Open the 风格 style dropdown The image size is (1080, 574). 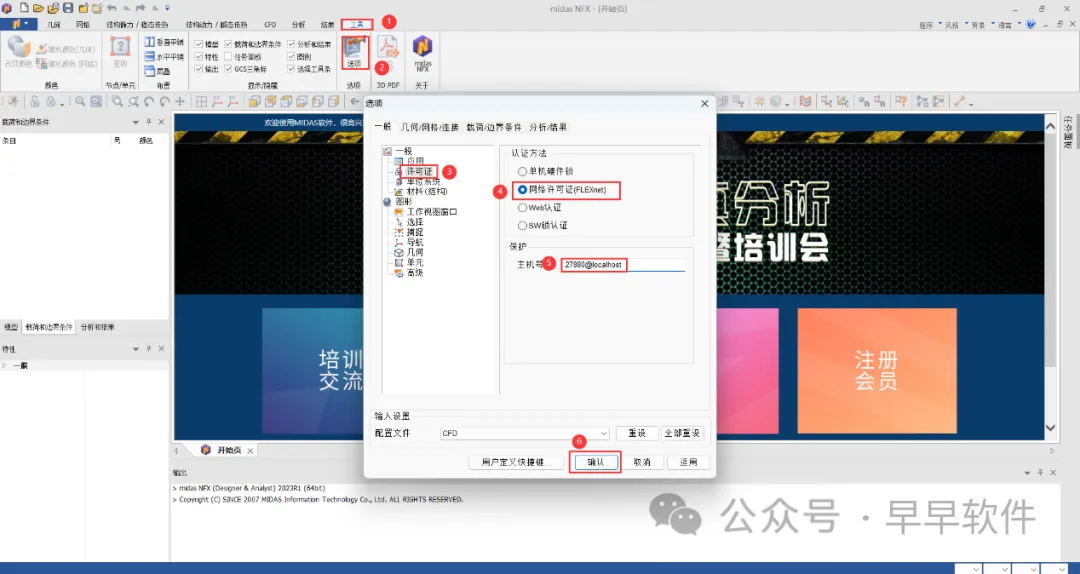955,25
